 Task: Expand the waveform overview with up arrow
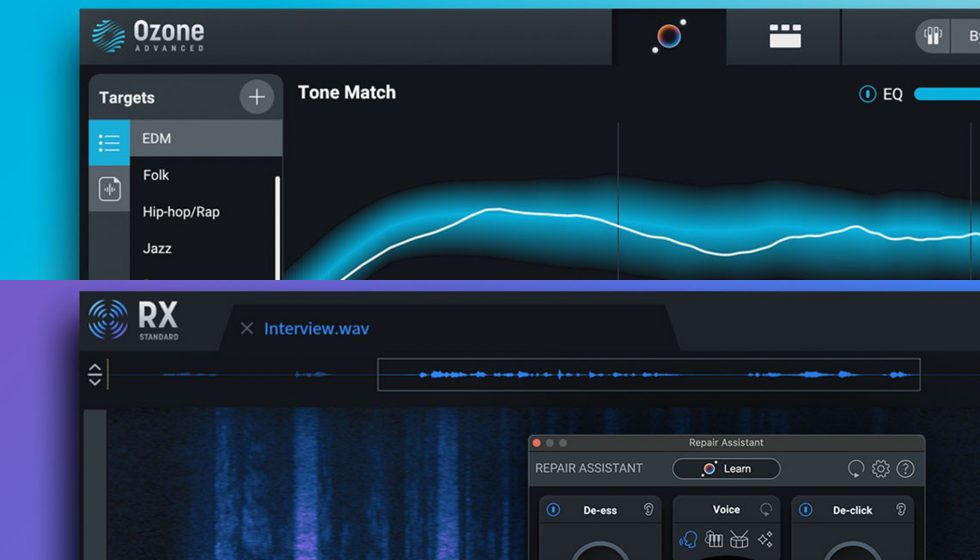click(94, 368)
